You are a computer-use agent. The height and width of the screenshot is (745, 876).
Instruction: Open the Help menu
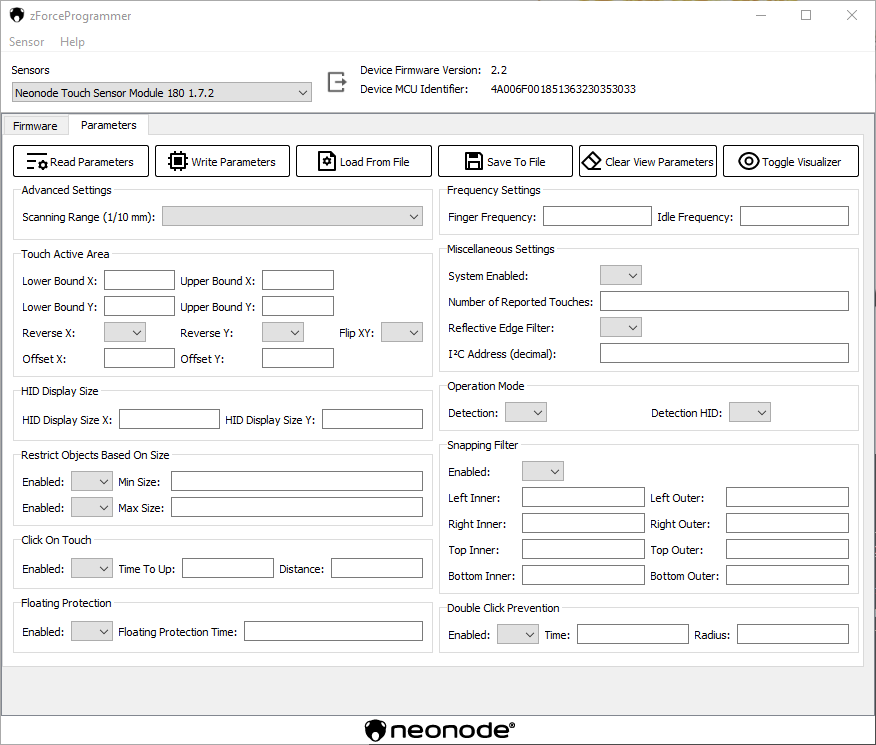pos(72,42)
